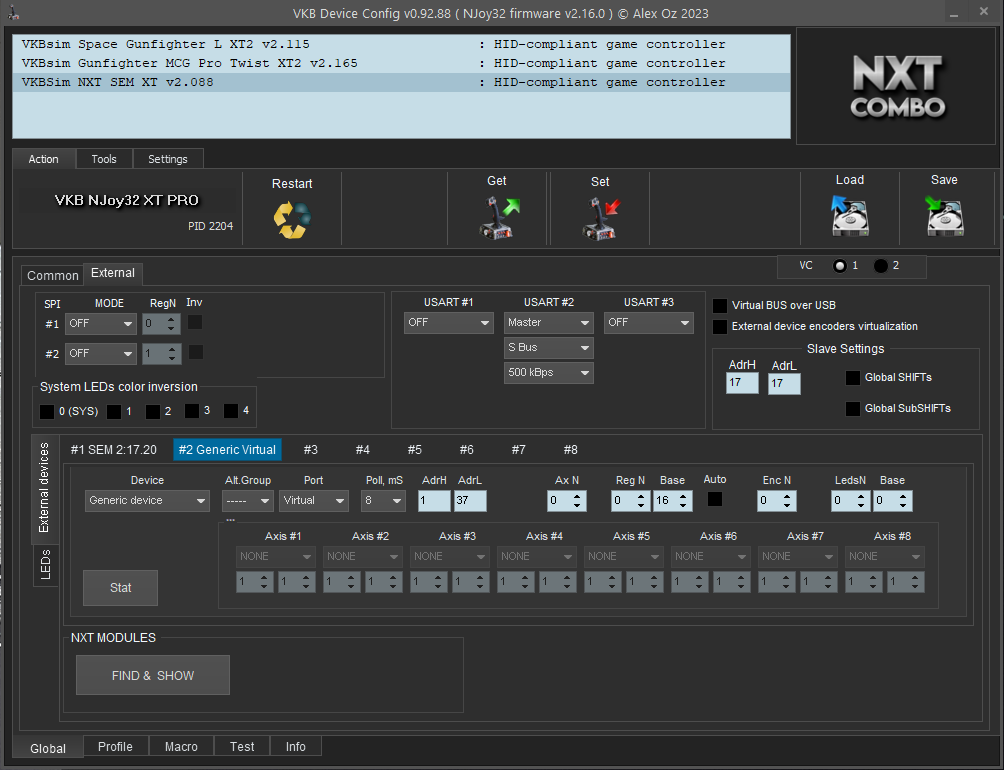Switch to the LEDs vertical tab
Screen dimensions: 1004x770
click(x=45, y=565)
